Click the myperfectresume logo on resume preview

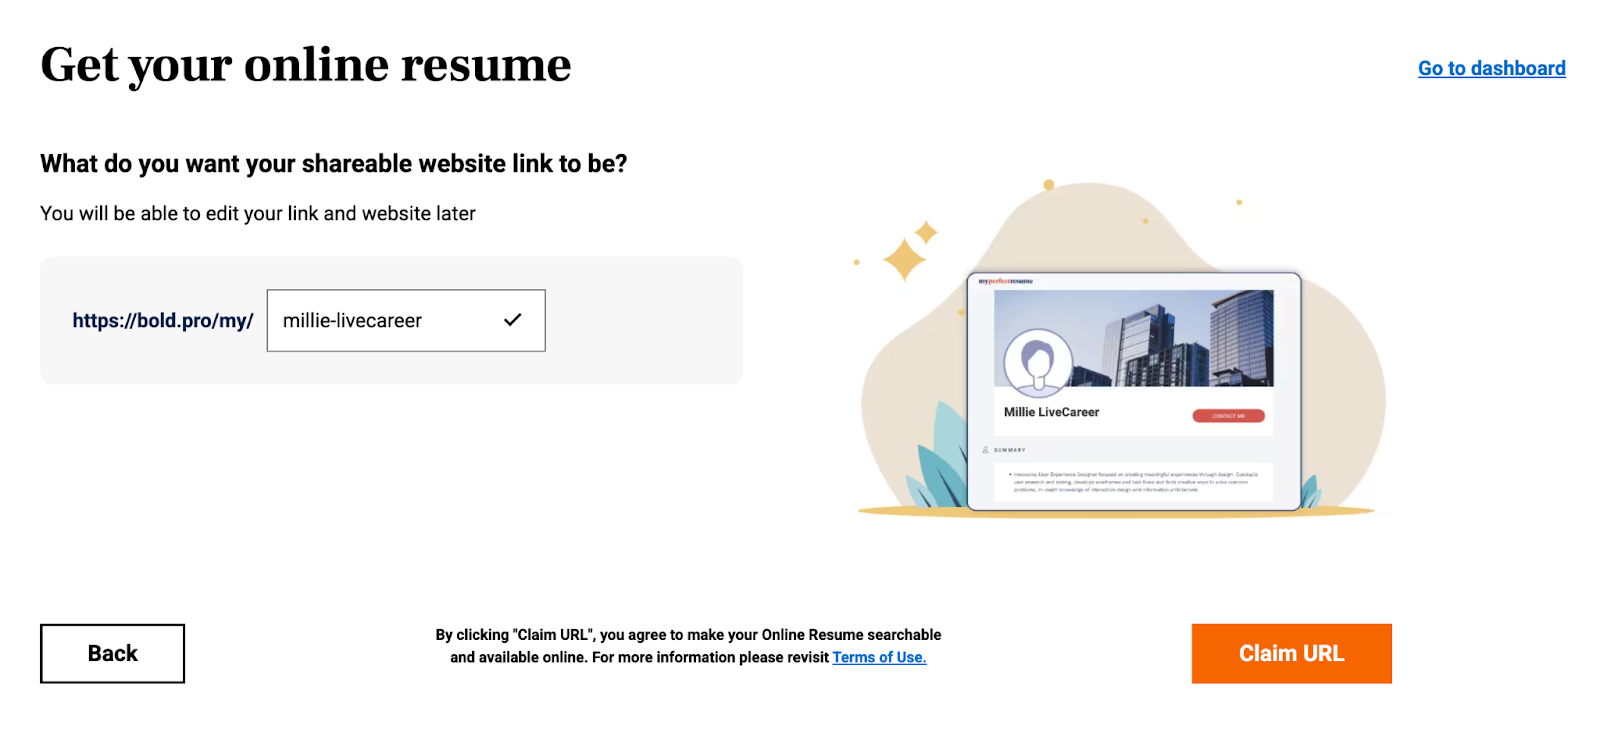point(1005,283)
